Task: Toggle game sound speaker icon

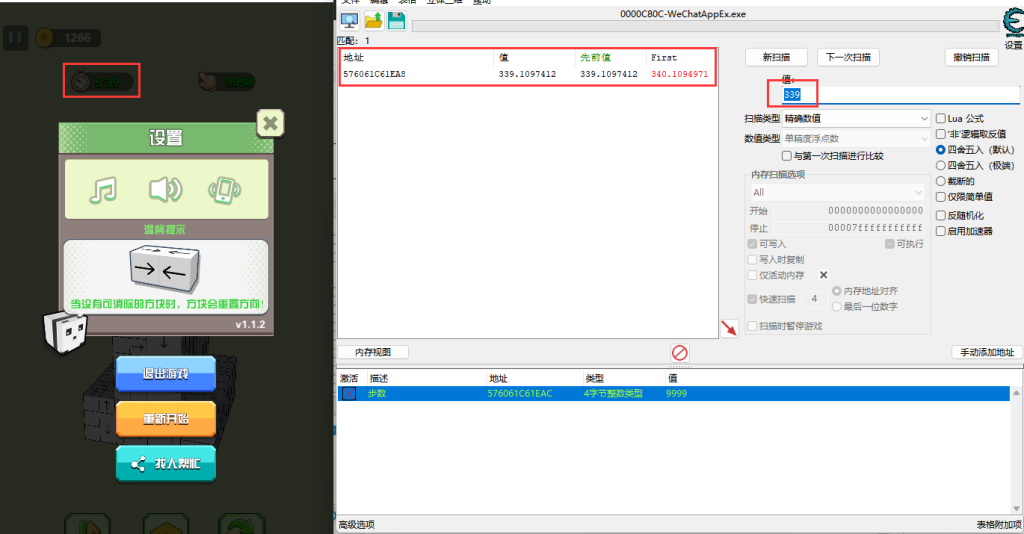Action: [x=165, y=190]
